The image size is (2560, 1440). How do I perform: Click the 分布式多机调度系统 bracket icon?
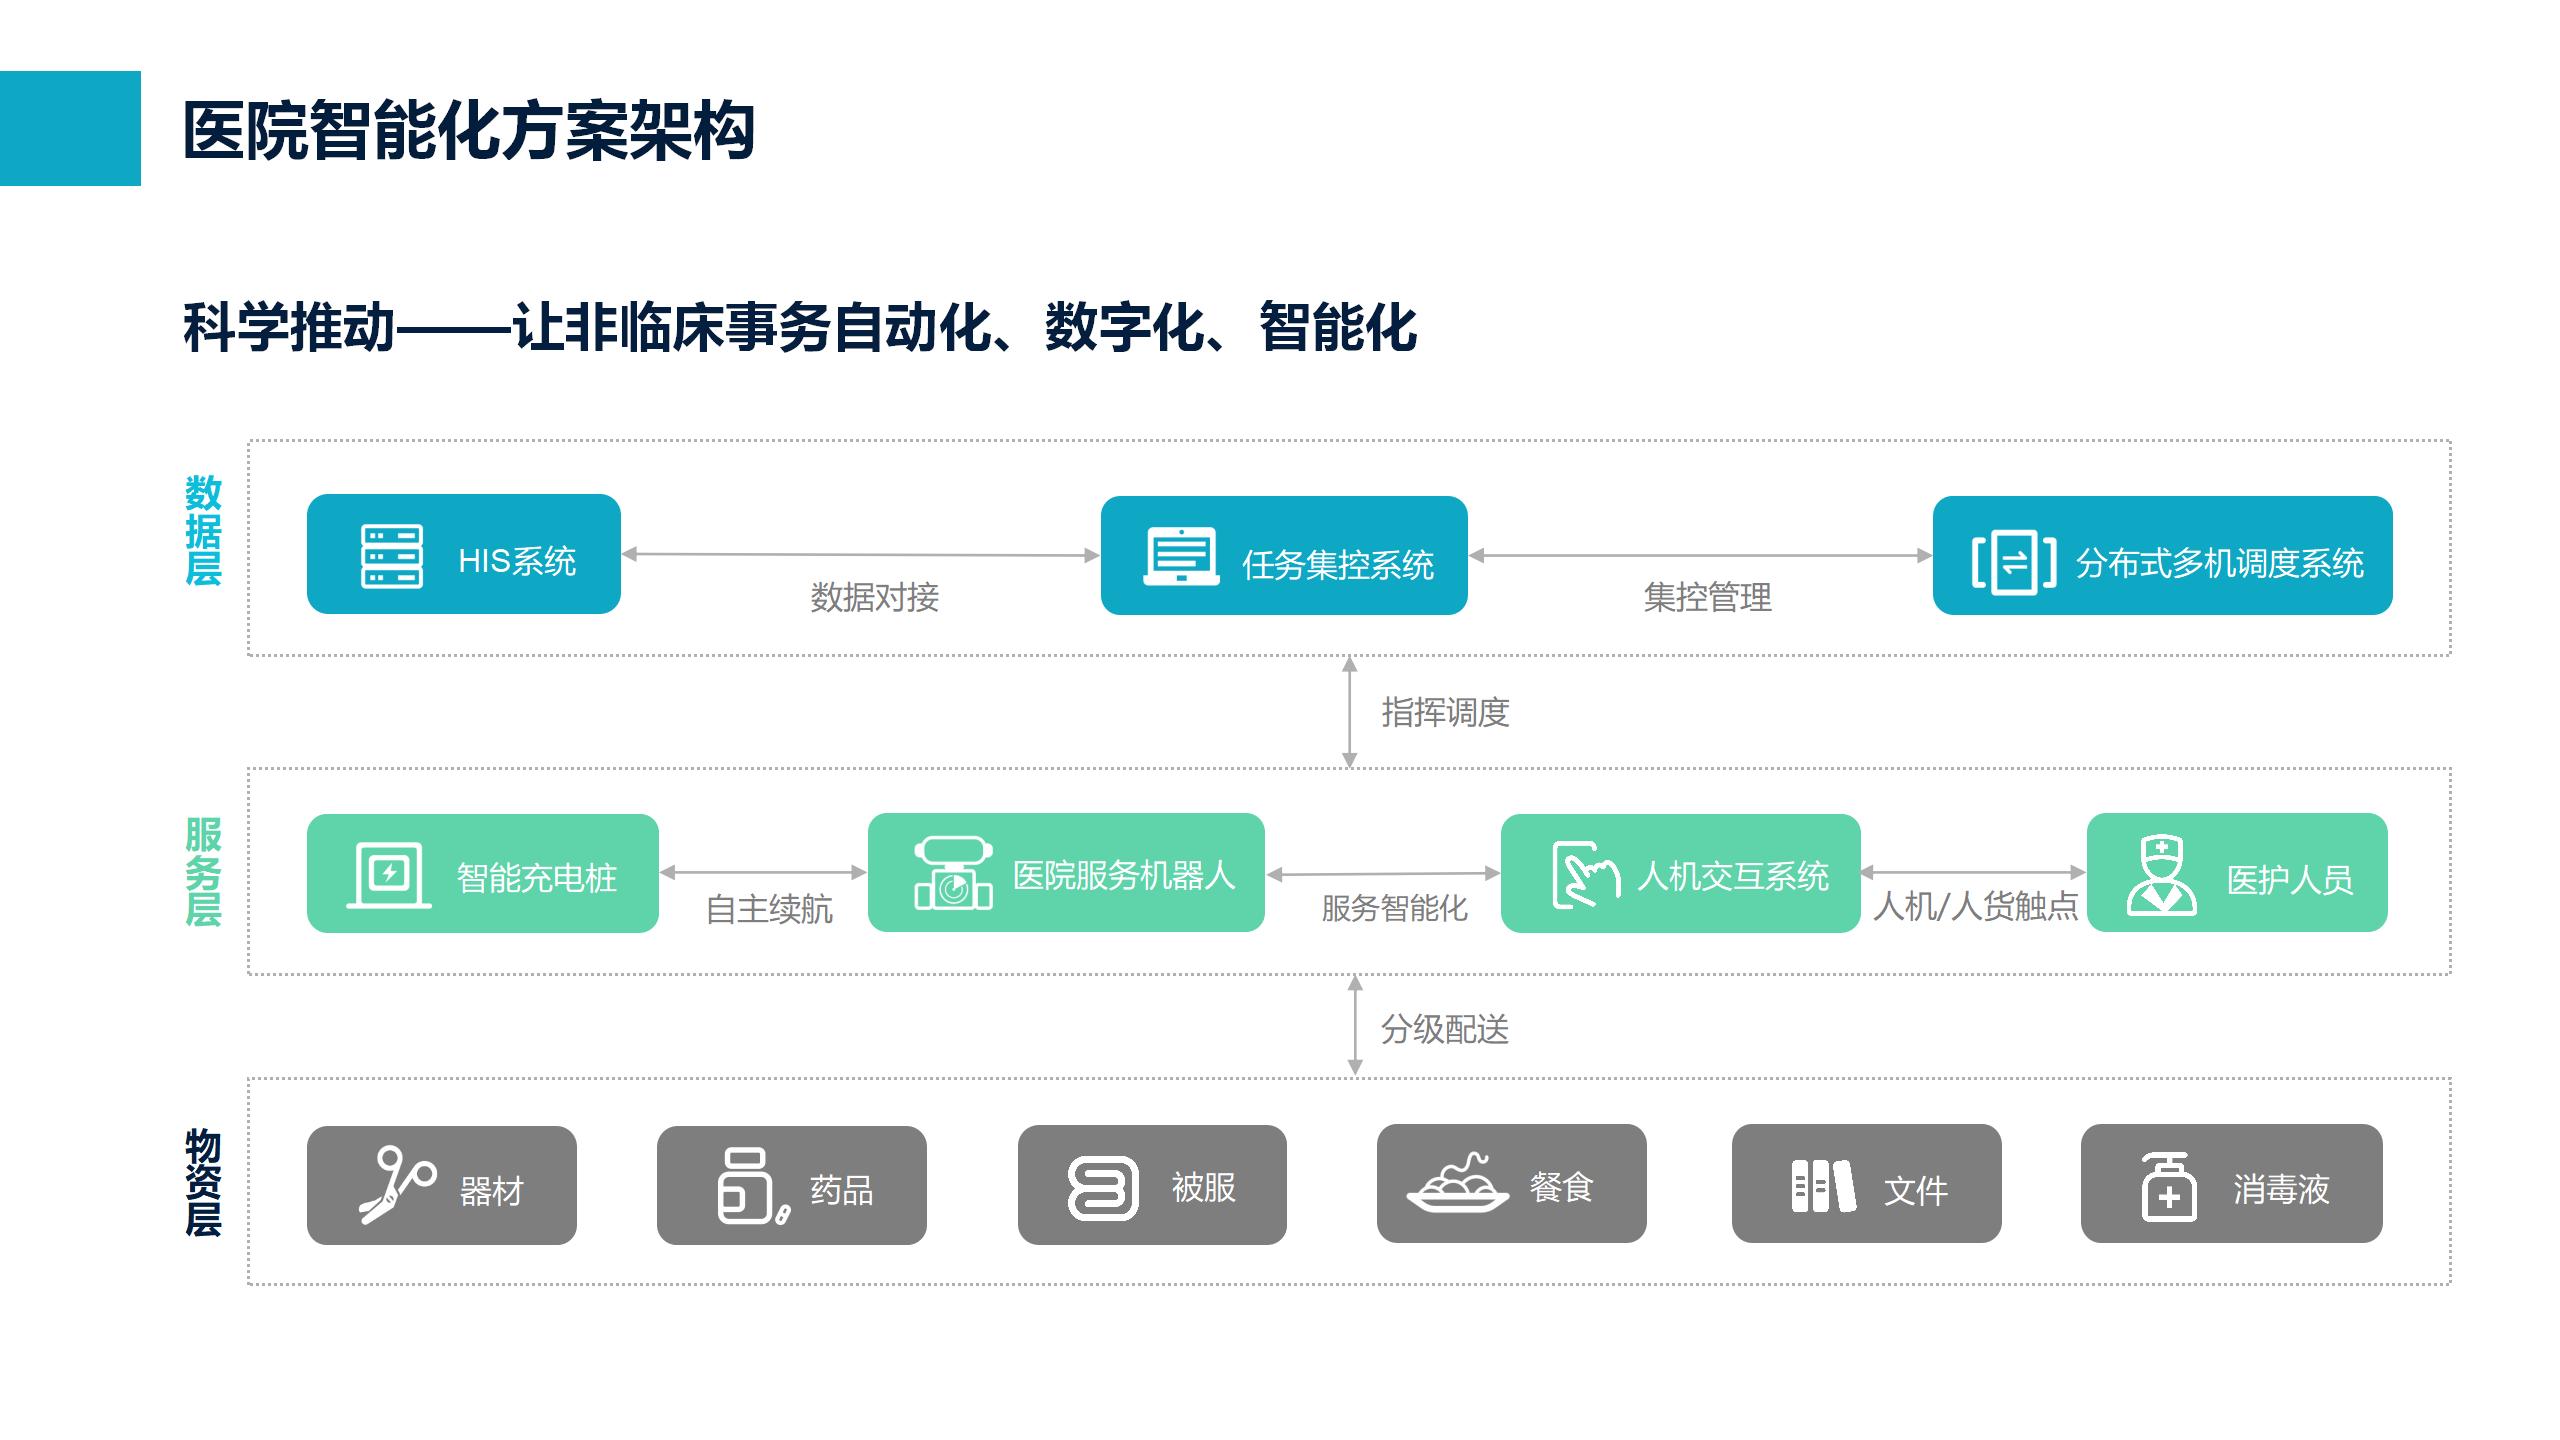[x=2014, y=563]
